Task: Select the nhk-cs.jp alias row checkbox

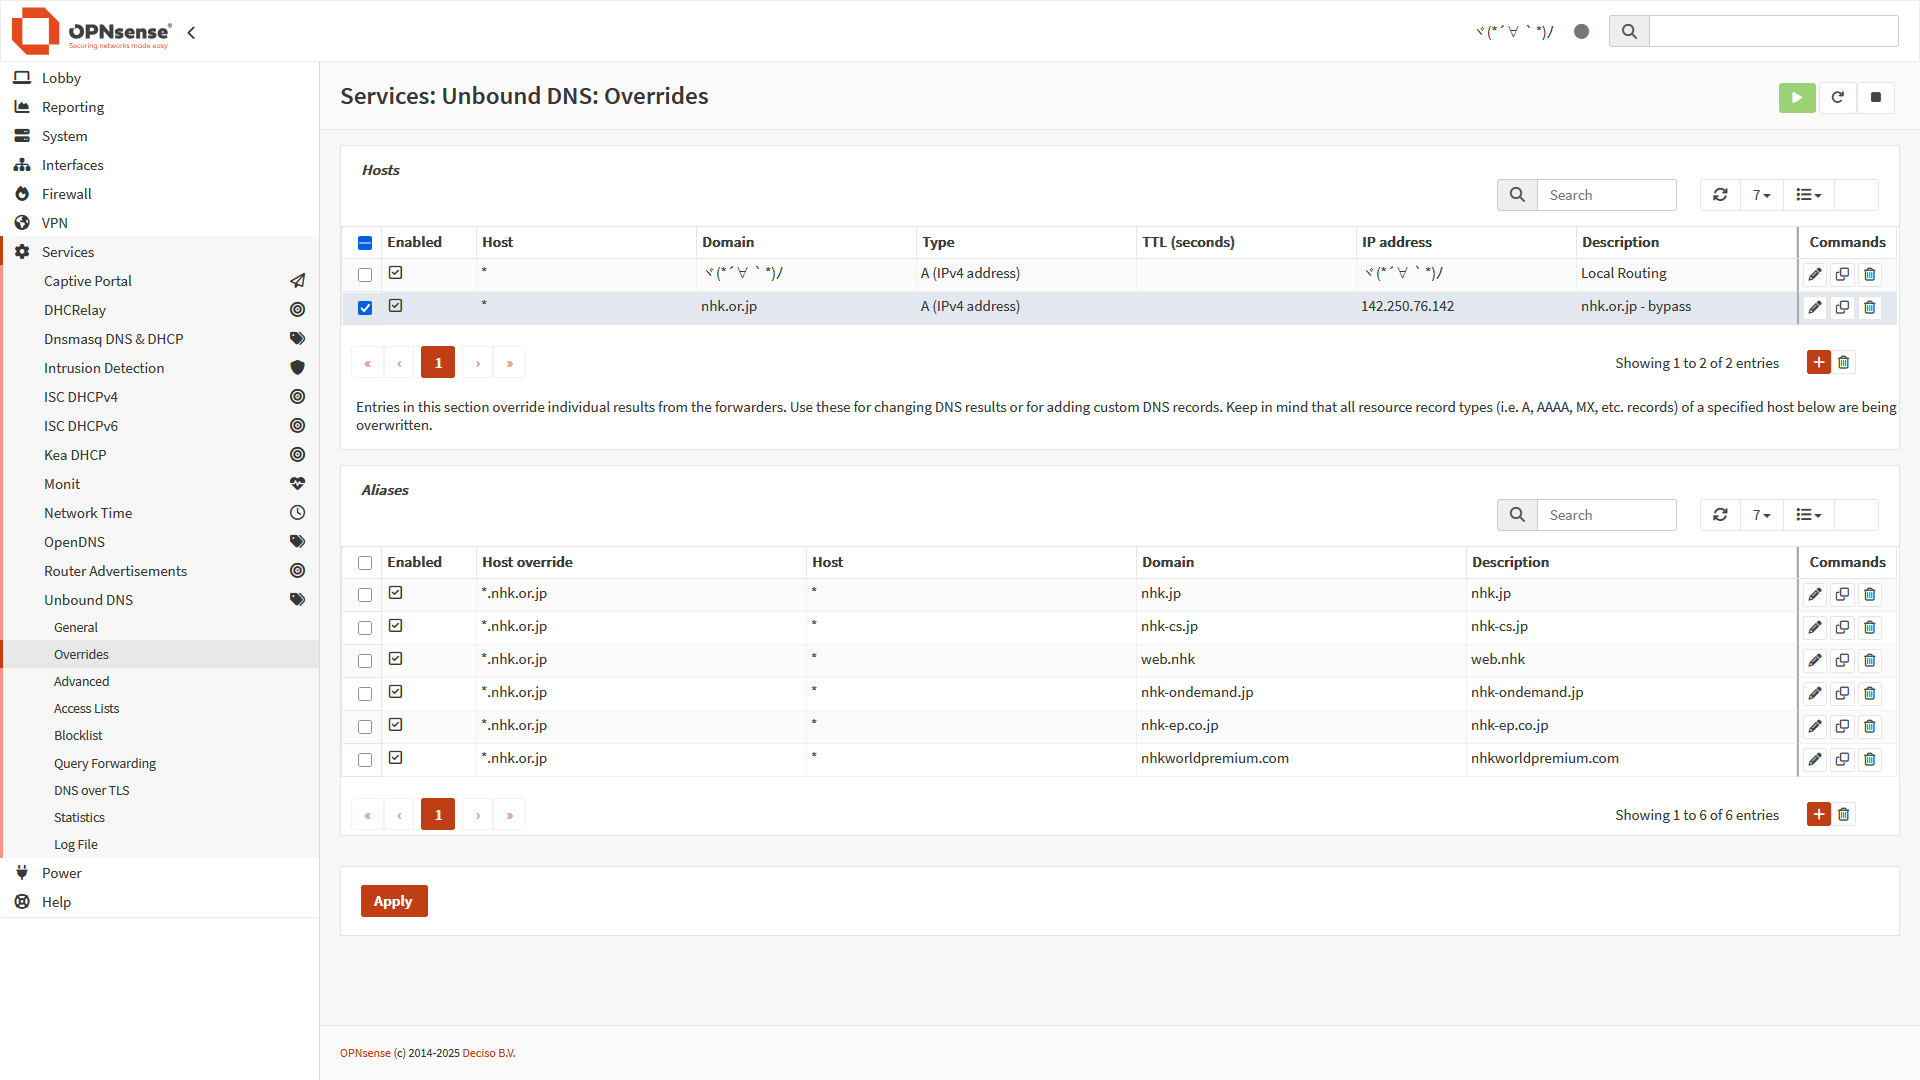Action: [x=365, y=628]
